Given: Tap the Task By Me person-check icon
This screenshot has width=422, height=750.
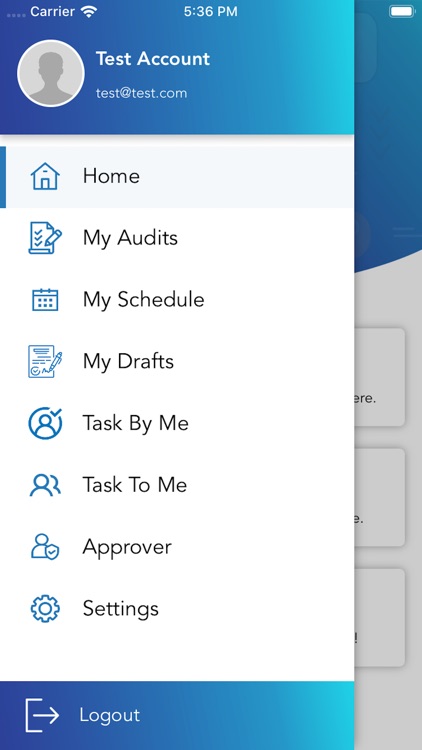Looking at the screenshot, I should pyautogui.click(x=45, y=423).
